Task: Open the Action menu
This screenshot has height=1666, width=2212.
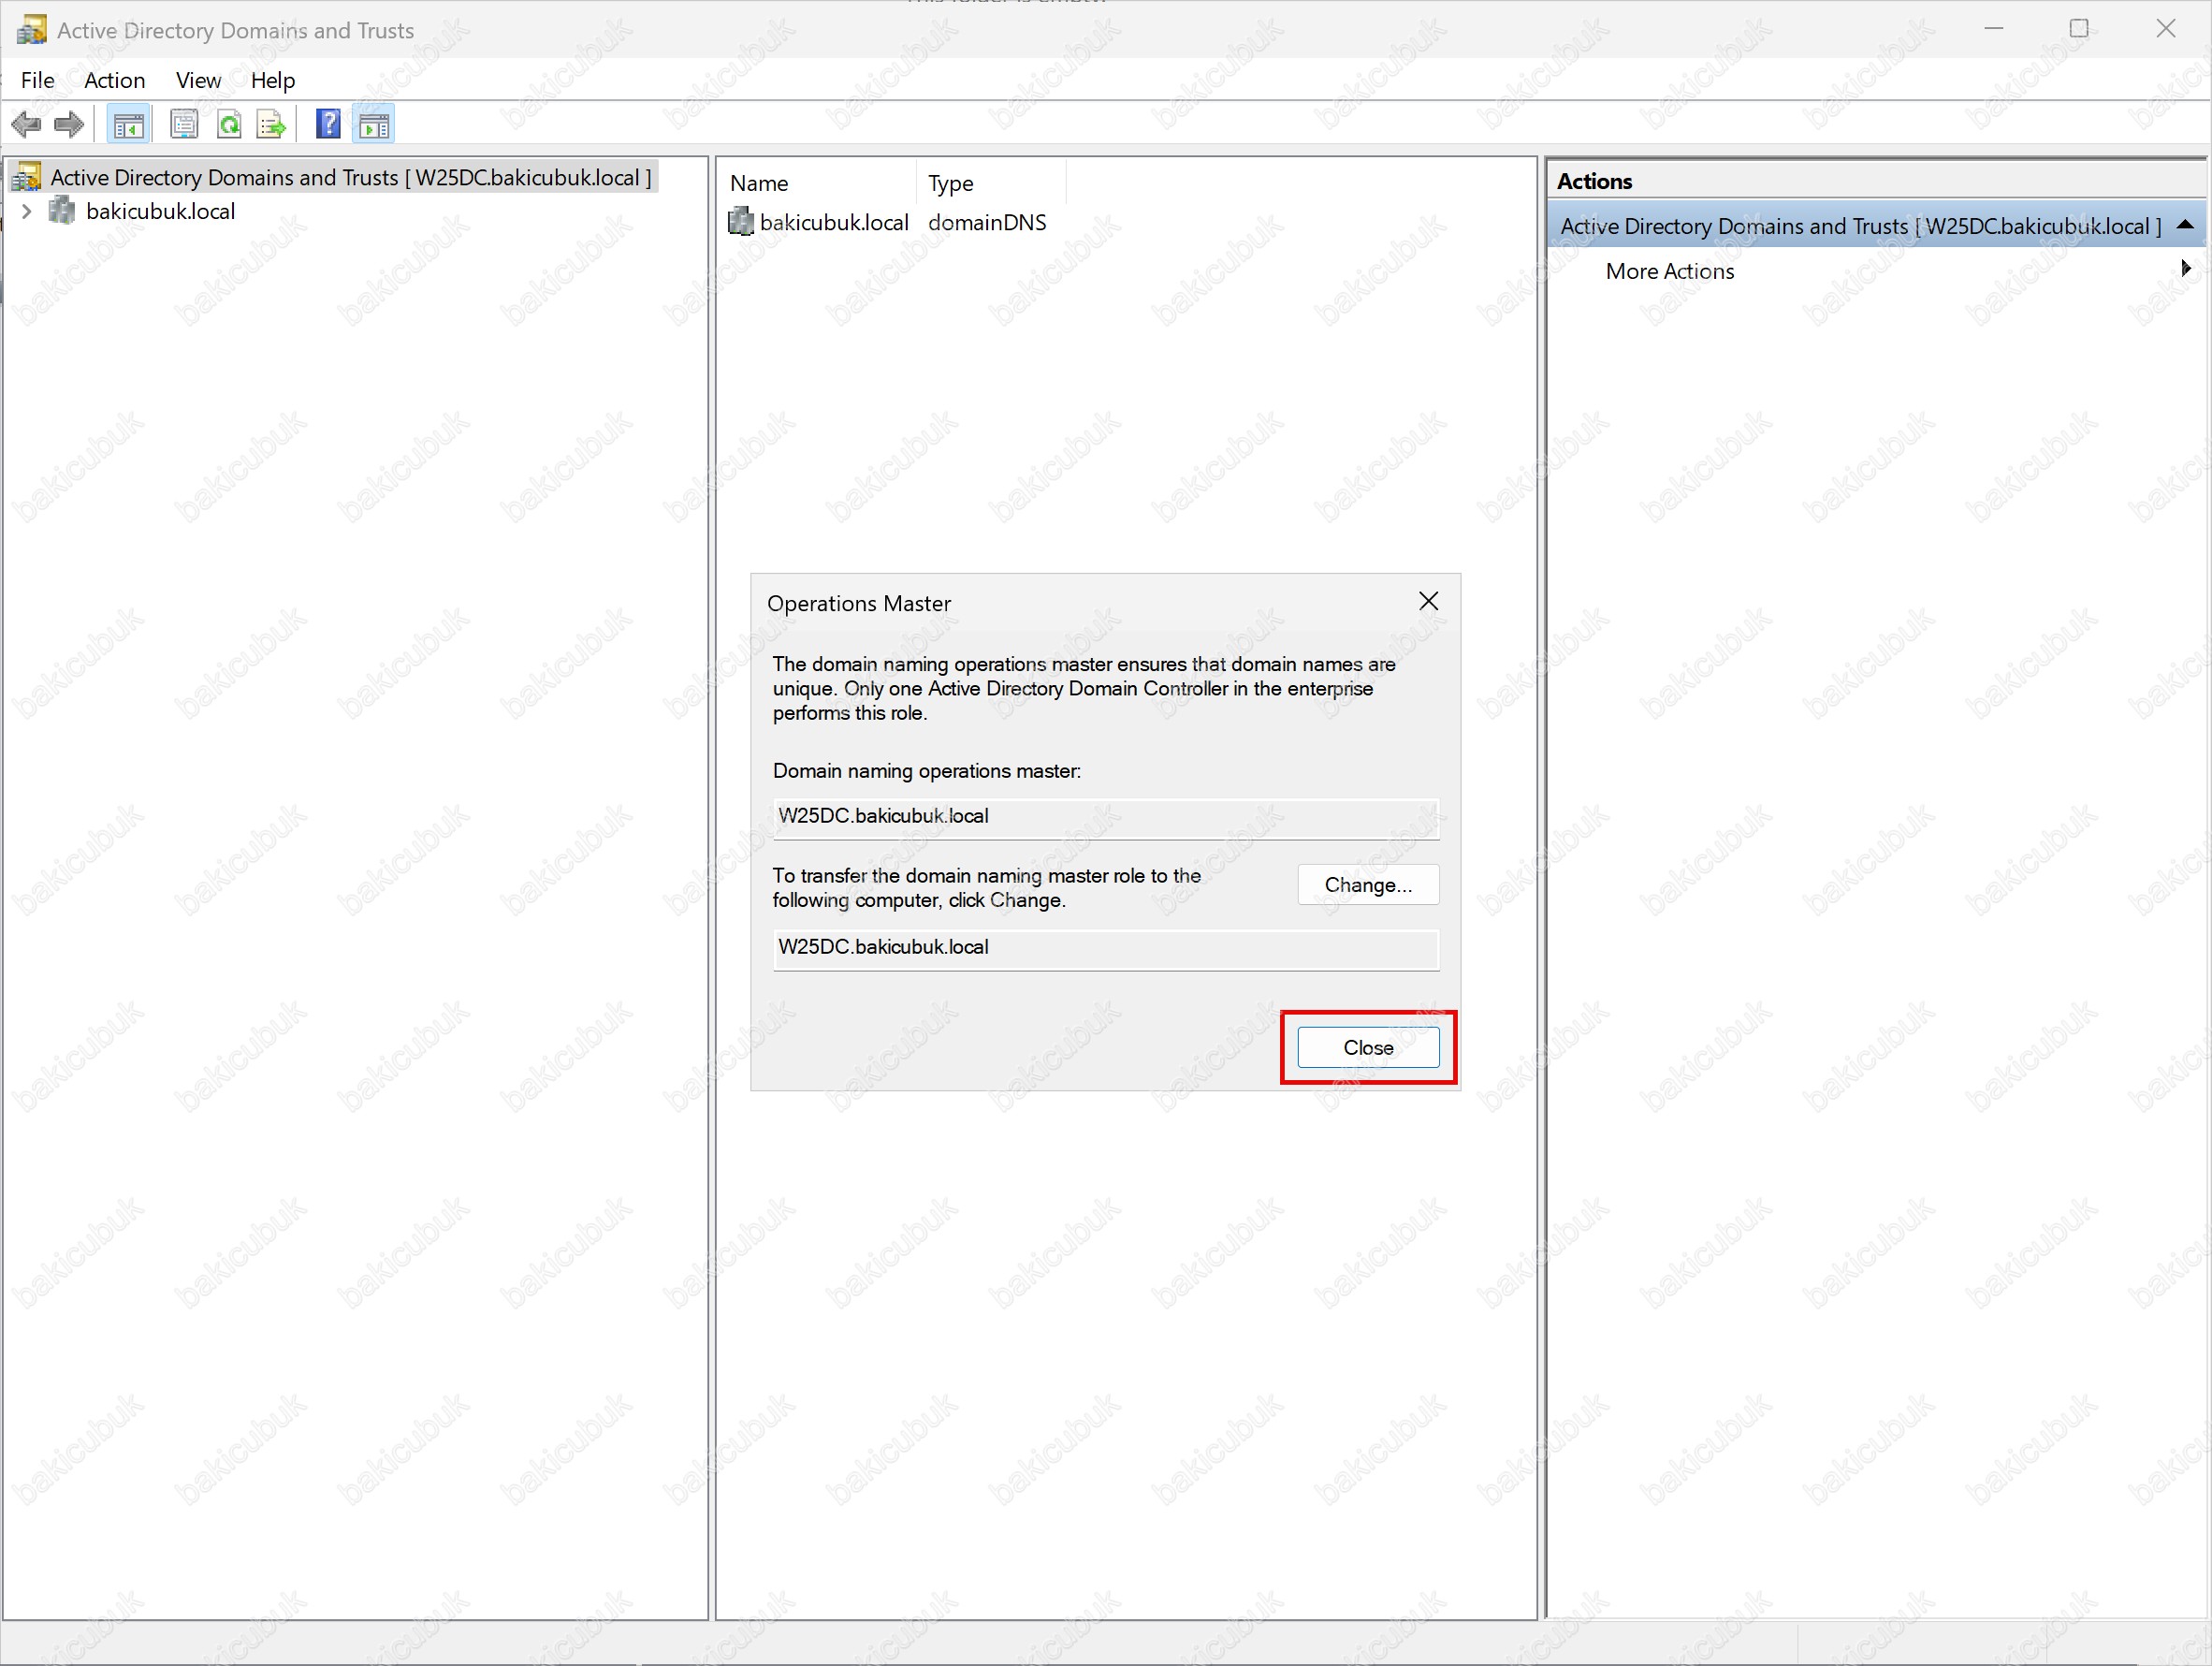Action: [114, 80]
